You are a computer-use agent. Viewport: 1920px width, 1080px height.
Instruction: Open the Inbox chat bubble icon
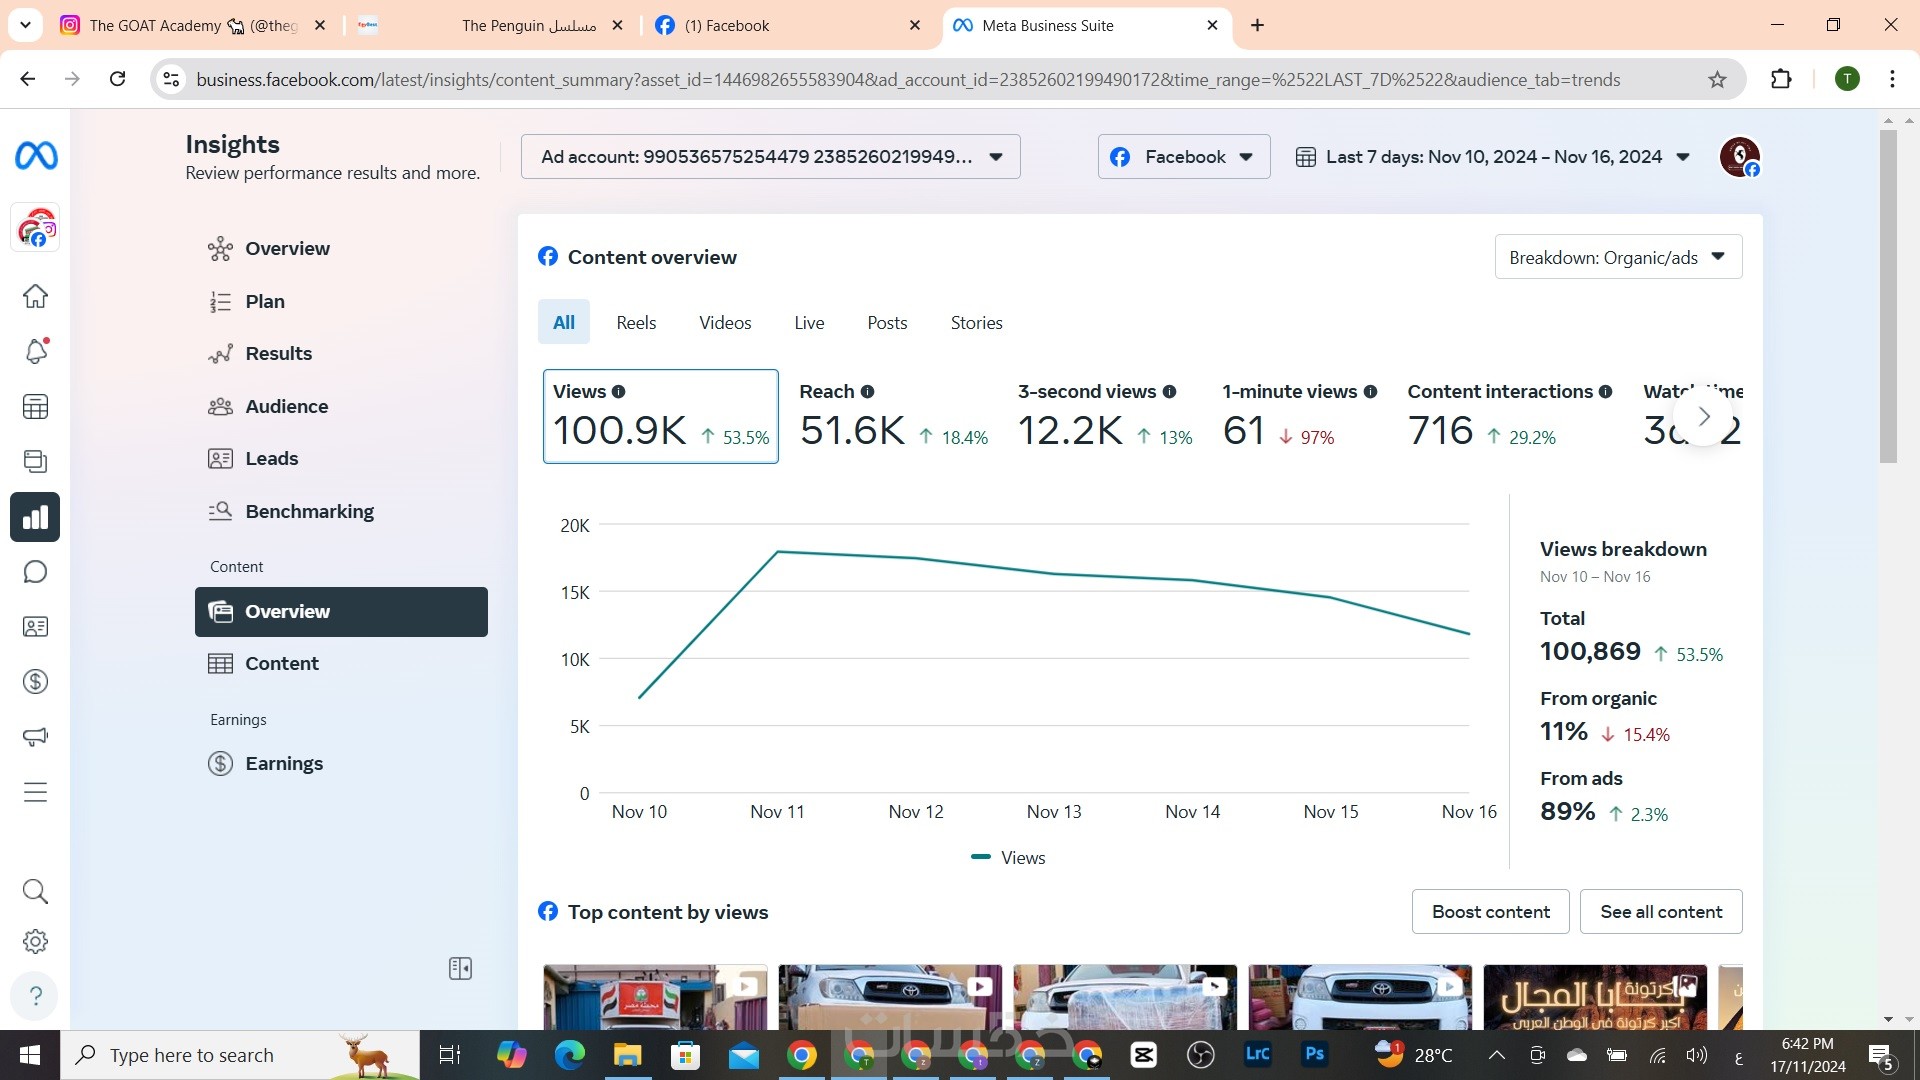(x=35, y=572)
